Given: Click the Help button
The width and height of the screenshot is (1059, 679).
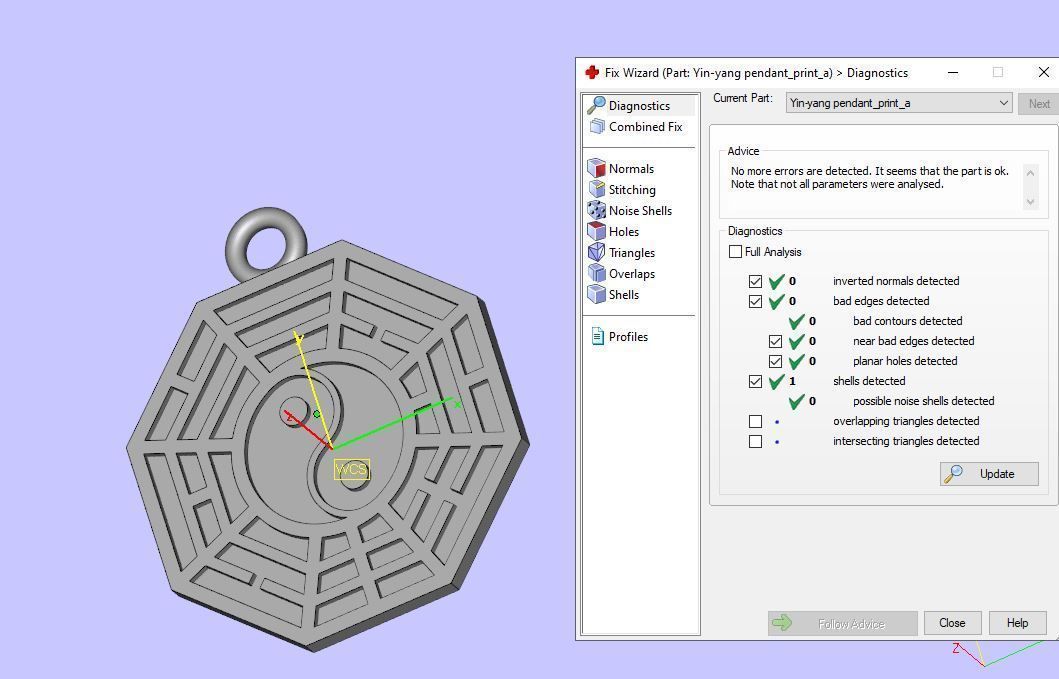Looking at the screenshot, I should click(1017, 623).
